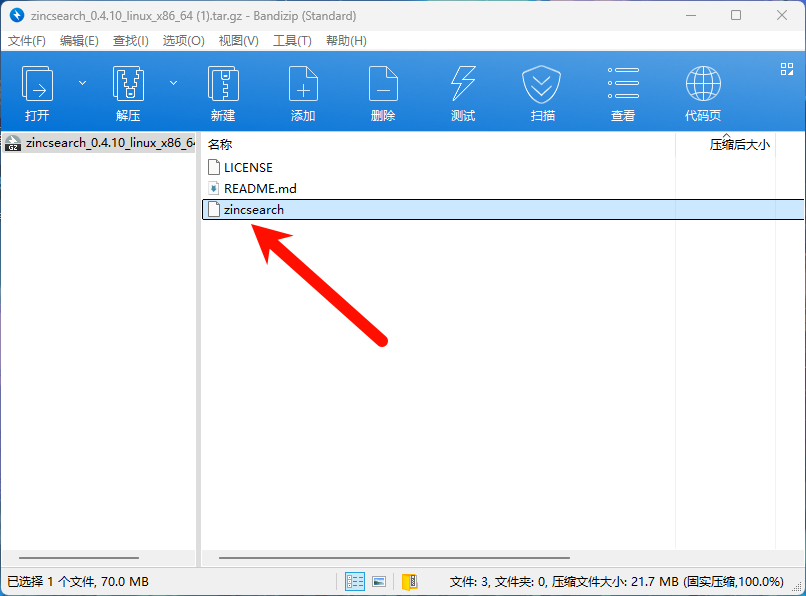Select the zincsearch file row
Screen dimensions: 806x596
tap(503, 209)
